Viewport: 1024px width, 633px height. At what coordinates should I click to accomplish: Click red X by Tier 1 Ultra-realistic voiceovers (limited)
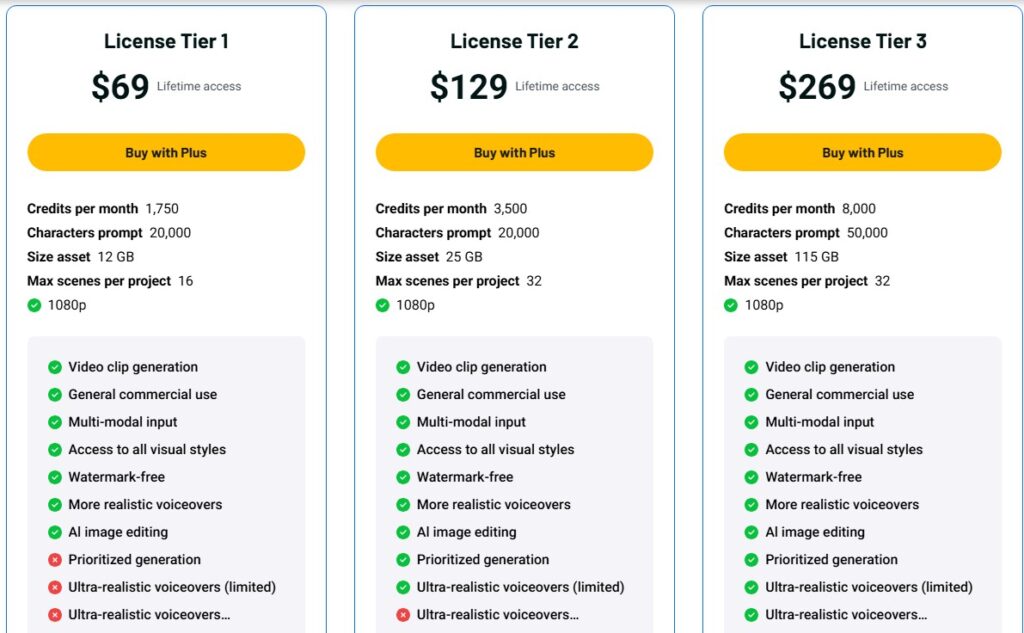point(55,587)
